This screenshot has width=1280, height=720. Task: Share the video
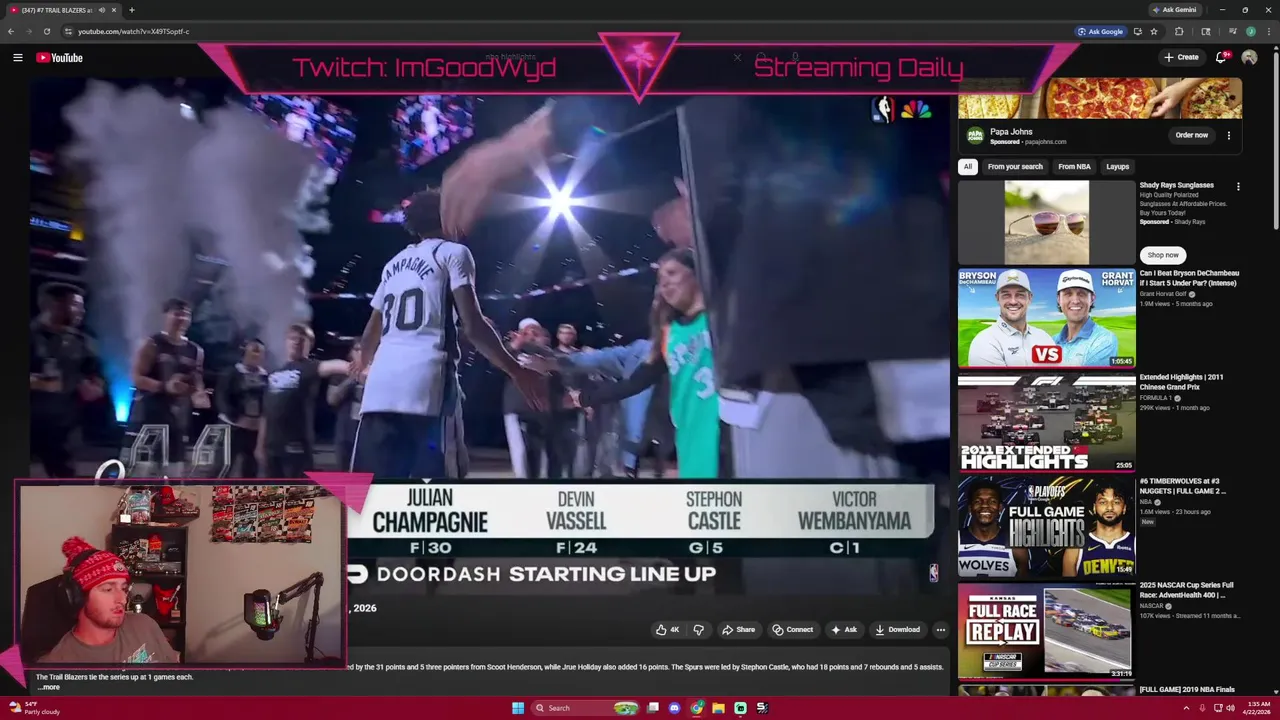pyautogui.click(x=739, y=630)
